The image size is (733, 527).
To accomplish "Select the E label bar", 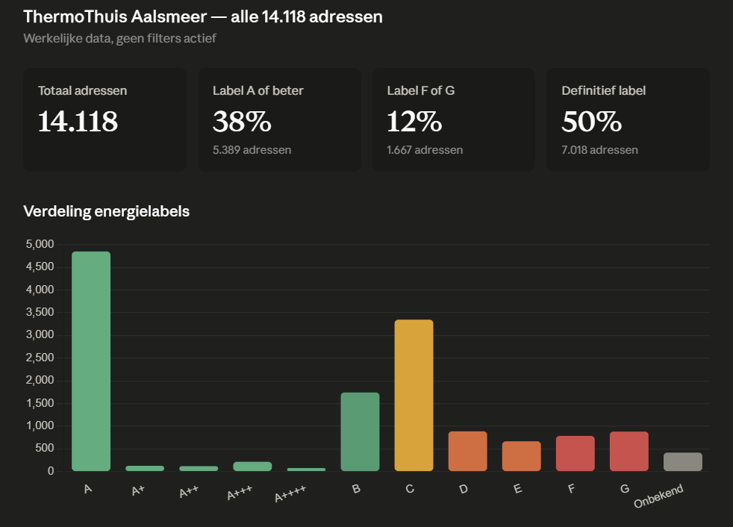I will (521, 456).
